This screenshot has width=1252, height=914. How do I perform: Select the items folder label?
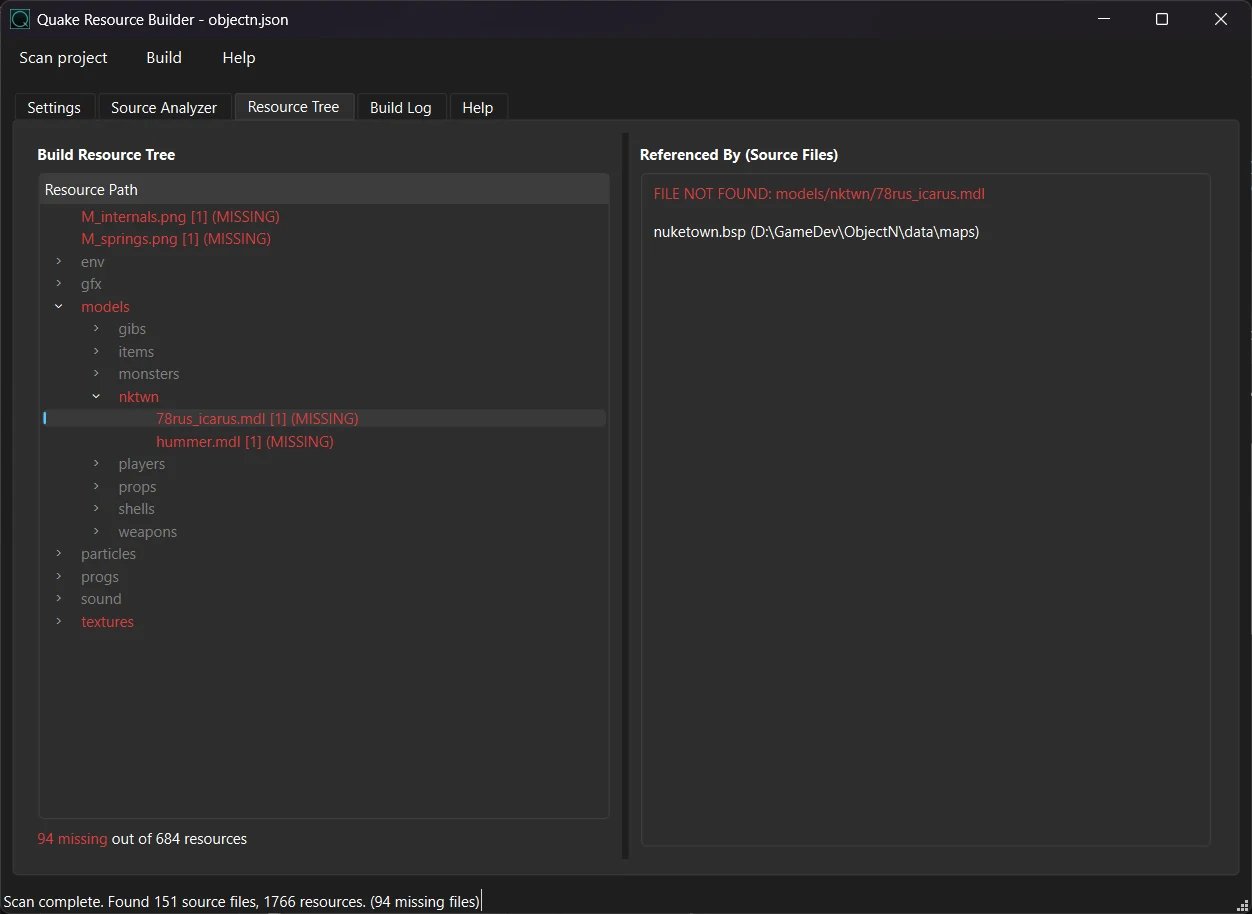click(136, 352)
